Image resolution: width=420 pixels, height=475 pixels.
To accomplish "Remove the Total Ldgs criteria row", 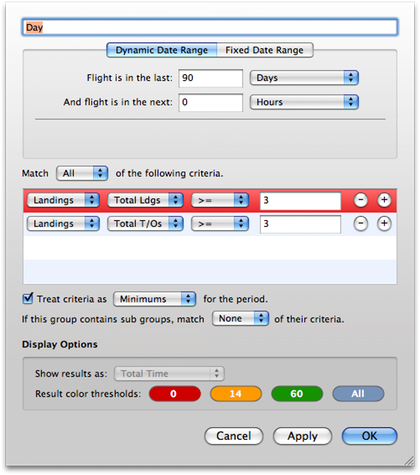I will (361, 200).
